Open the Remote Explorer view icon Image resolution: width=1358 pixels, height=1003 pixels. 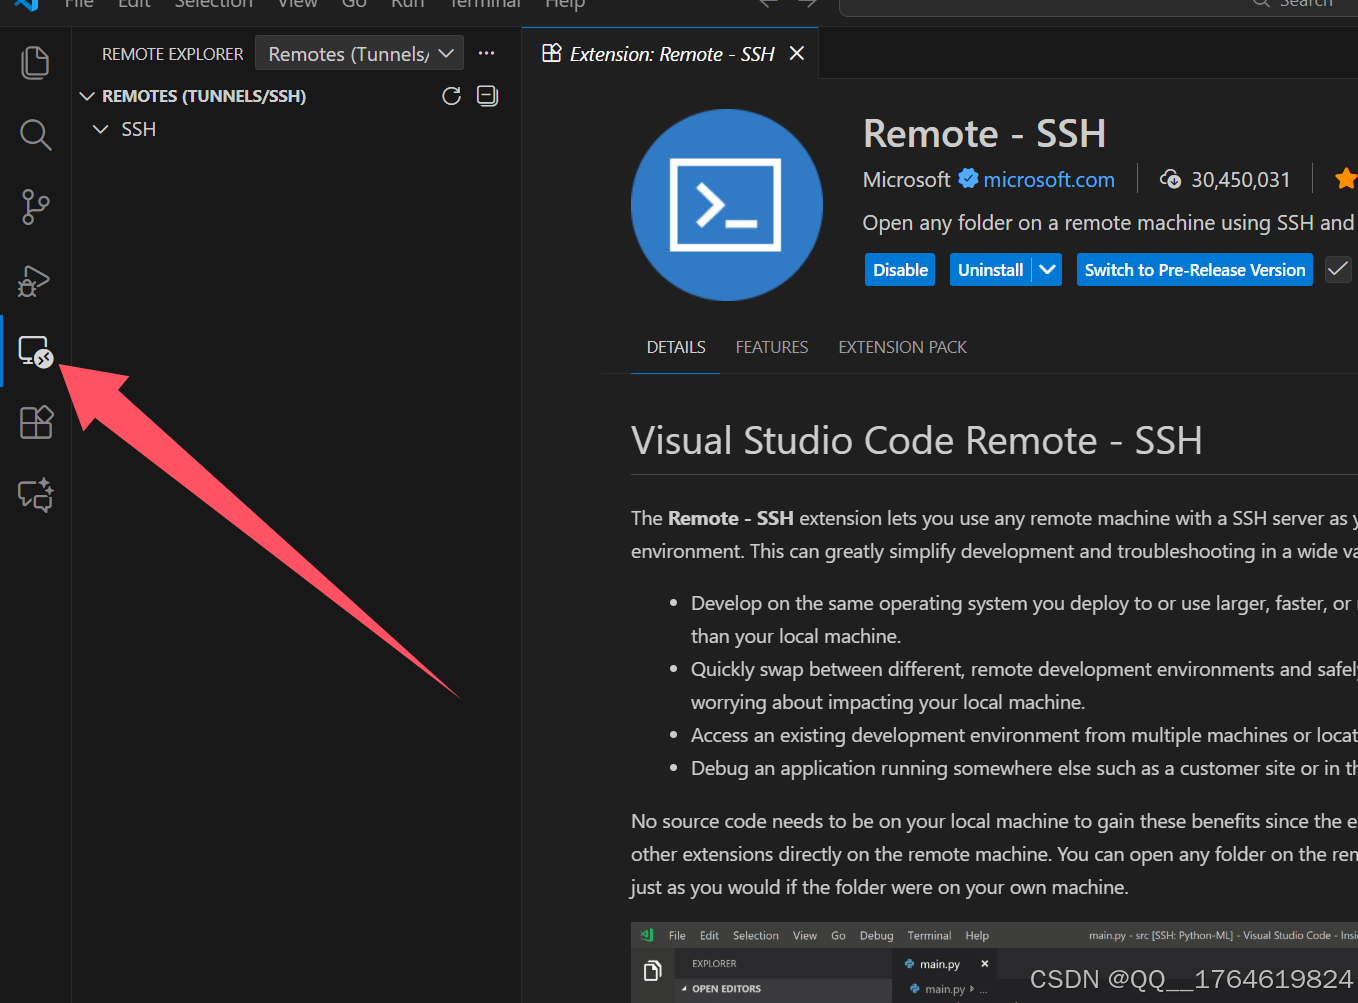point(35,351)
